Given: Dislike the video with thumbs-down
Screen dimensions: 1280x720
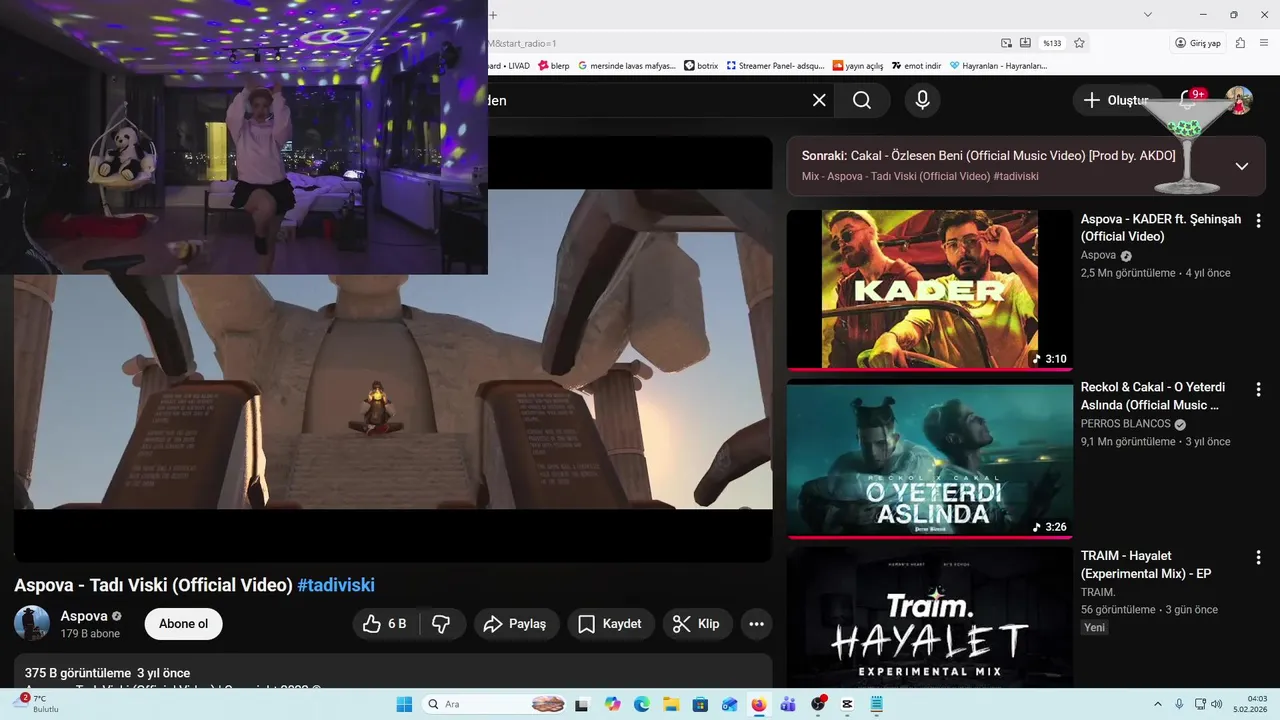Looking at the screenshot, I should (x=442, y=624).
